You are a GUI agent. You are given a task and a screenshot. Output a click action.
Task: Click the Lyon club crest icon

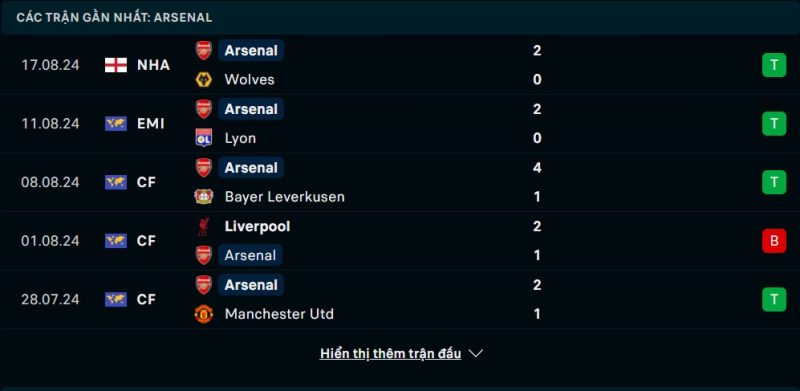click(x=204, y=138)
